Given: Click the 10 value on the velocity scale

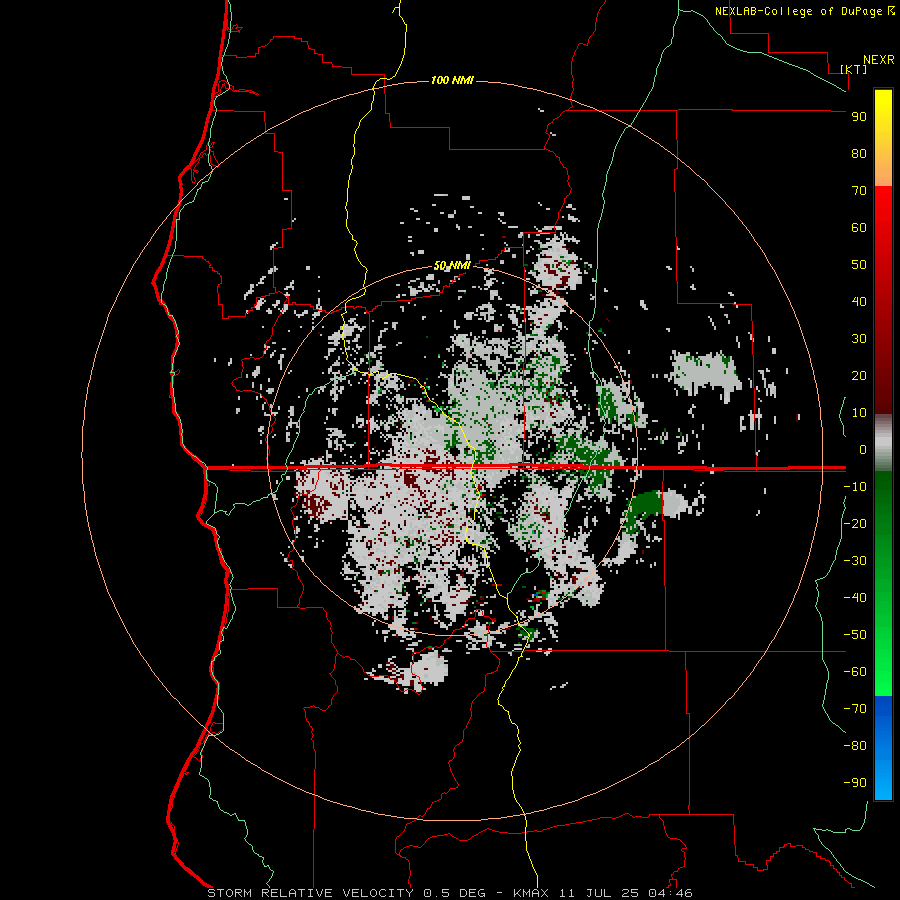Looking at the screenshot, I should [859, 413].
